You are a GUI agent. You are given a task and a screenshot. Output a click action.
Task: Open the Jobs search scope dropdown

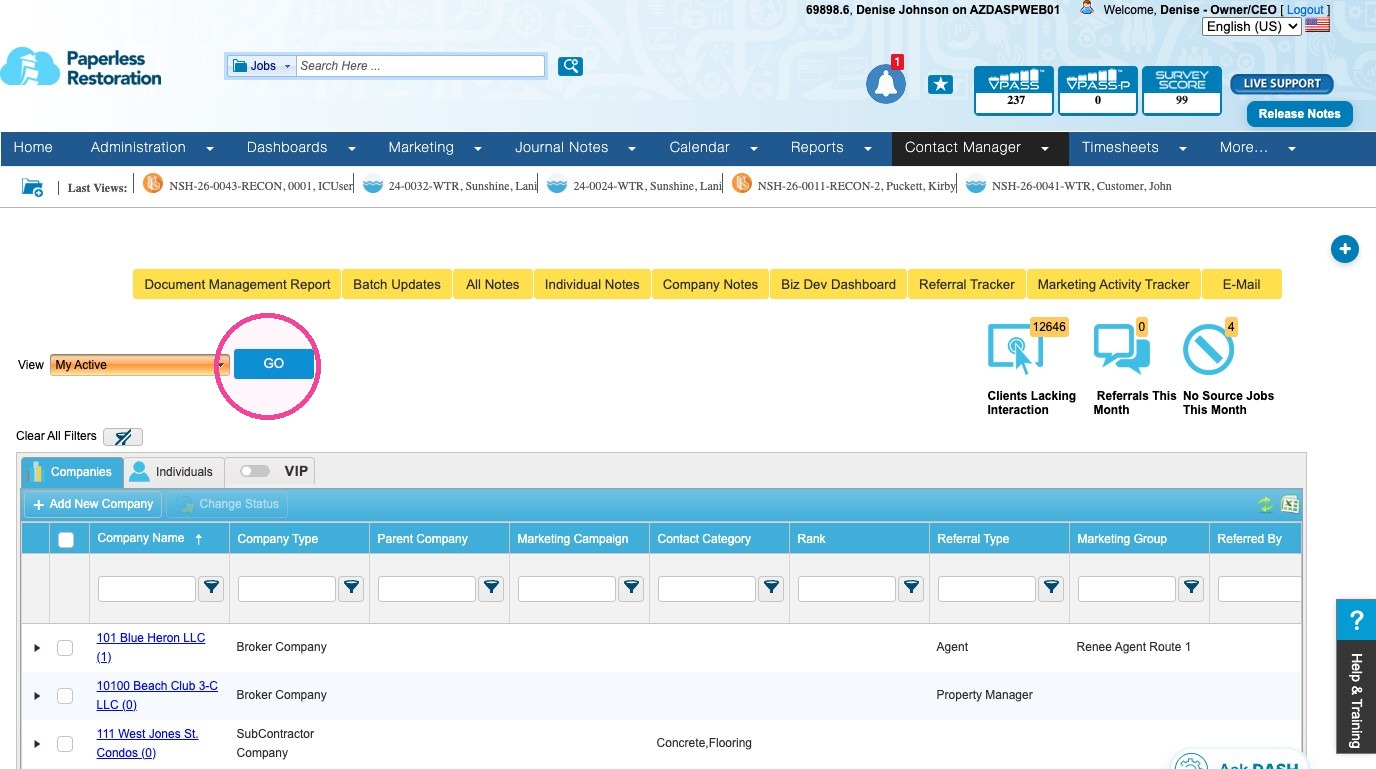pyautogui.click(x=262, y=66)
